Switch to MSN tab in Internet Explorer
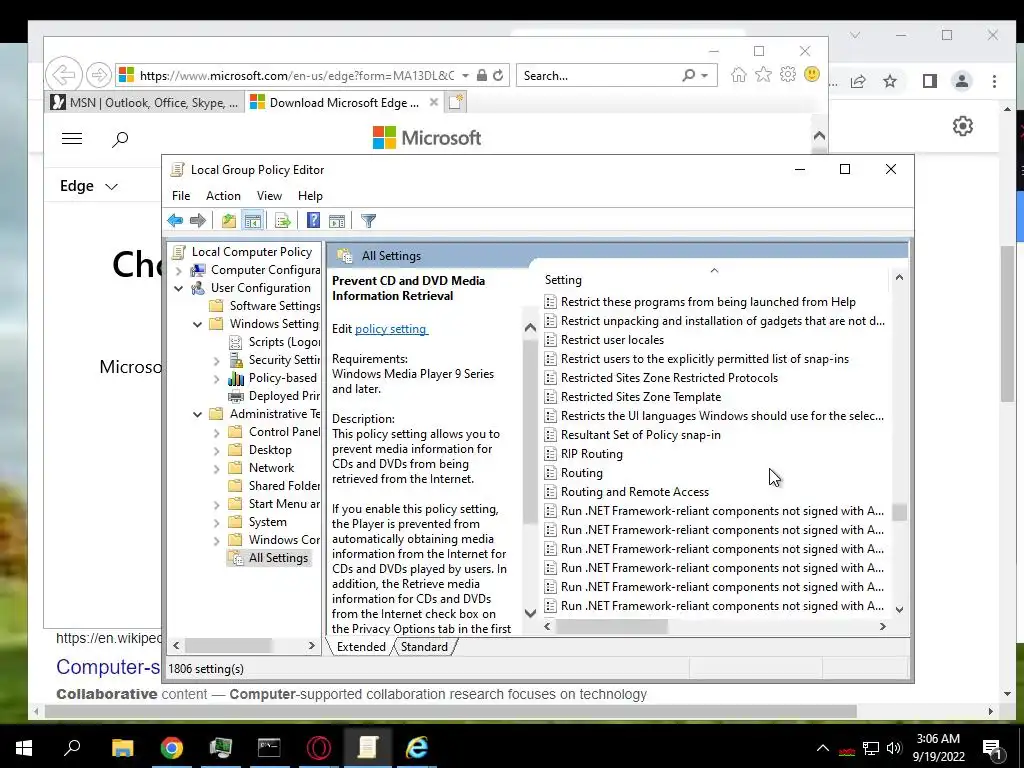This screenshot has height=768, width=1024. pos(145,103)
